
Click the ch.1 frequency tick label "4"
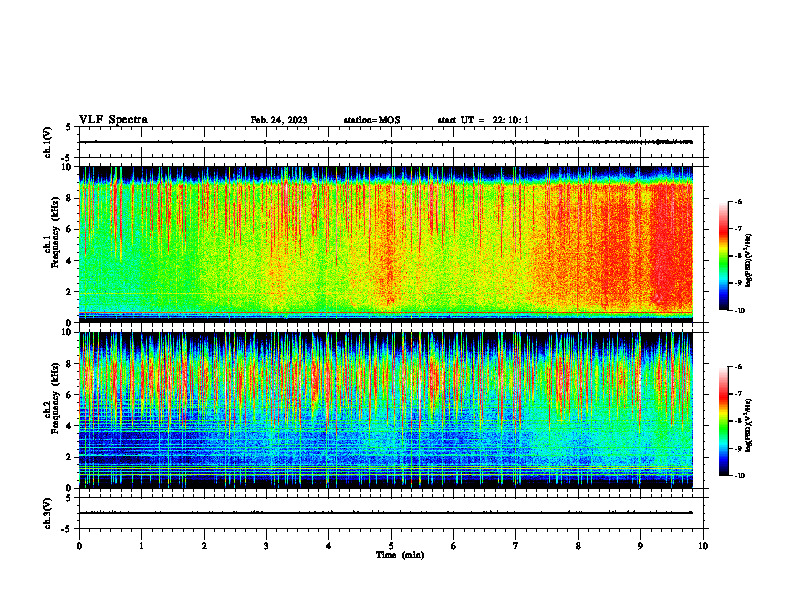(71, 261)
